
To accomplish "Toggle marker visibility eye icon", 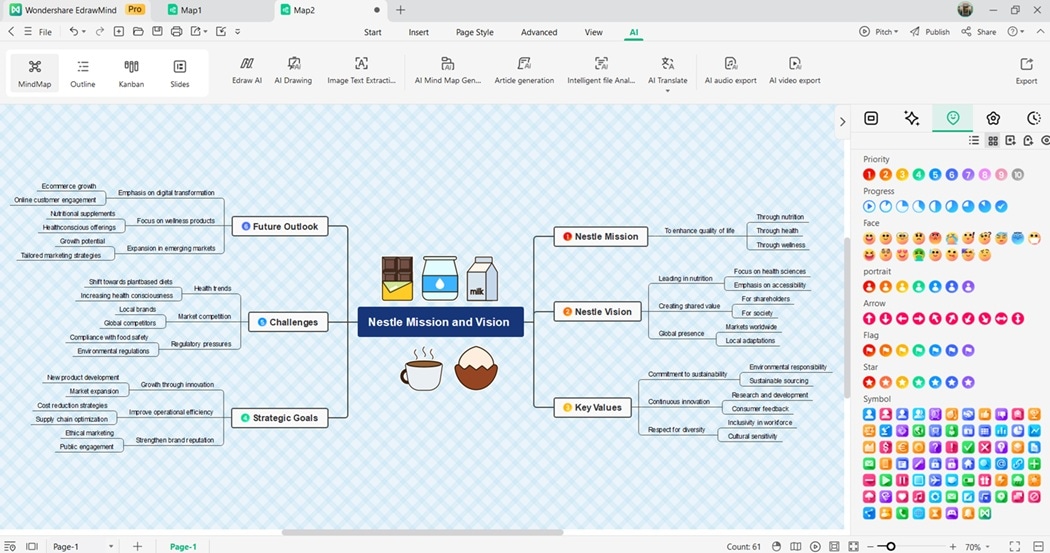I will tap(1046, 140).
